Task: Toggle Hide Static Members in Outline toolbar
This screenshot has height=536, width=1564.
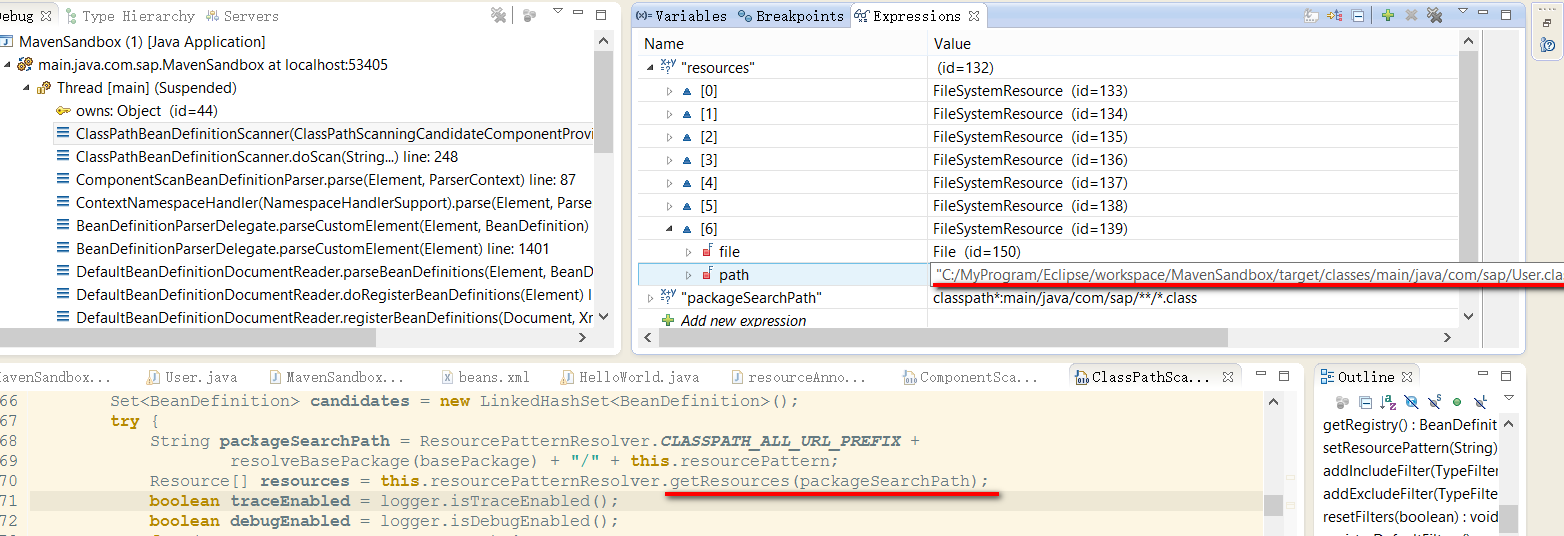Action: [1434, 402]
